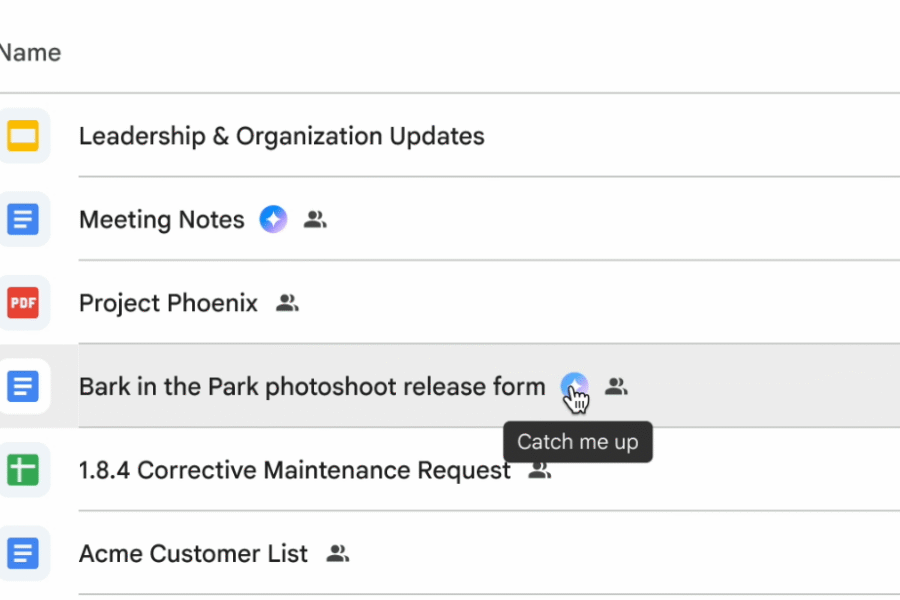Click the shared indicator beside Meeting Notes

click(315, 219)
